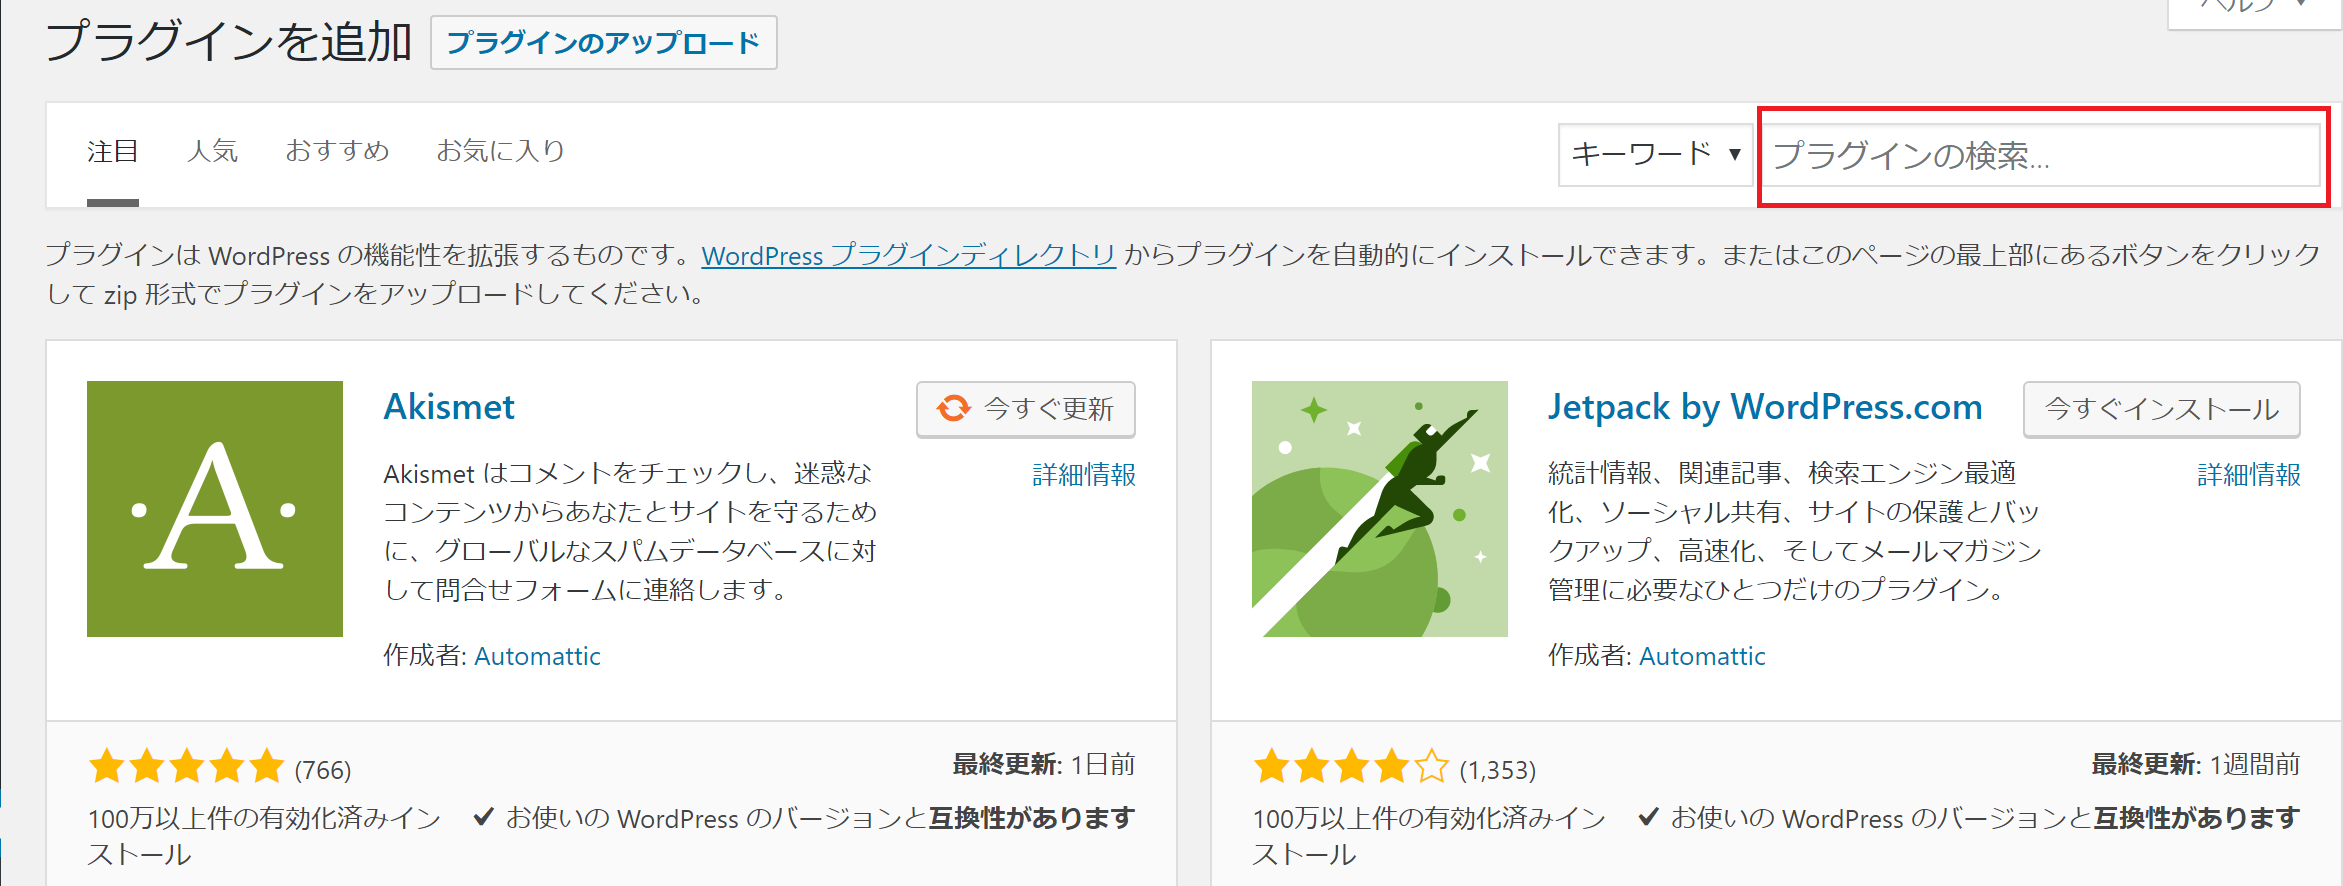
Task: Open 詳細情報 link for Jetpack
Action: point(2249,475)
